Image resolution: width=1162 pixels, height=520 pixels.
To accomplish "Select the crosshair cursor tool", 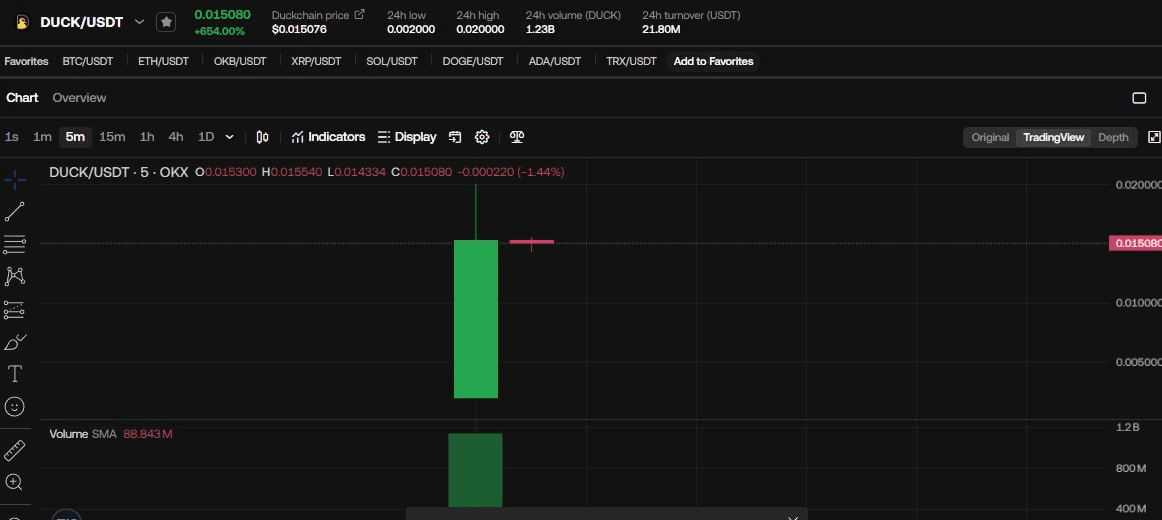I will (15, 179).
